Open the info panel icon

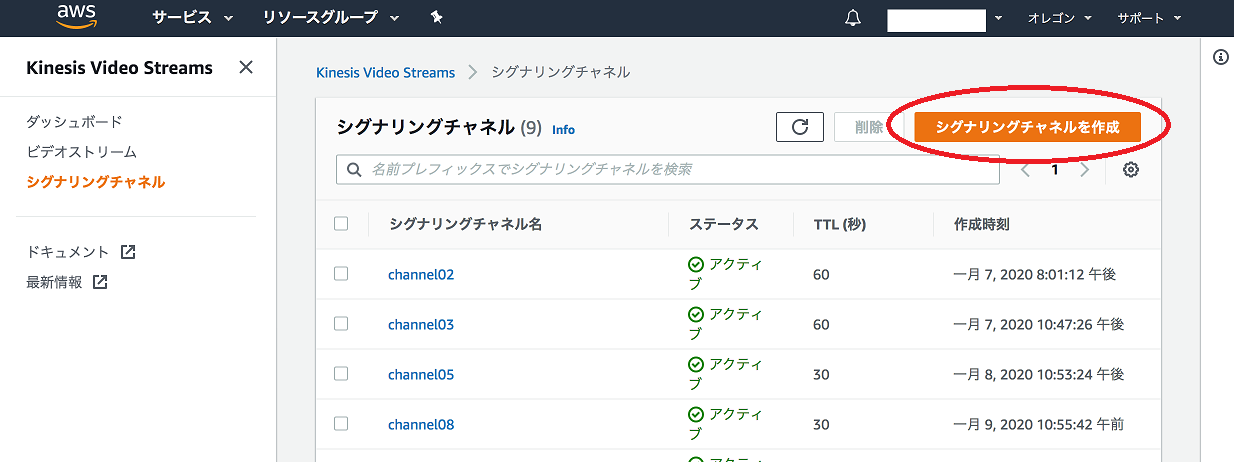(1221, 57)
